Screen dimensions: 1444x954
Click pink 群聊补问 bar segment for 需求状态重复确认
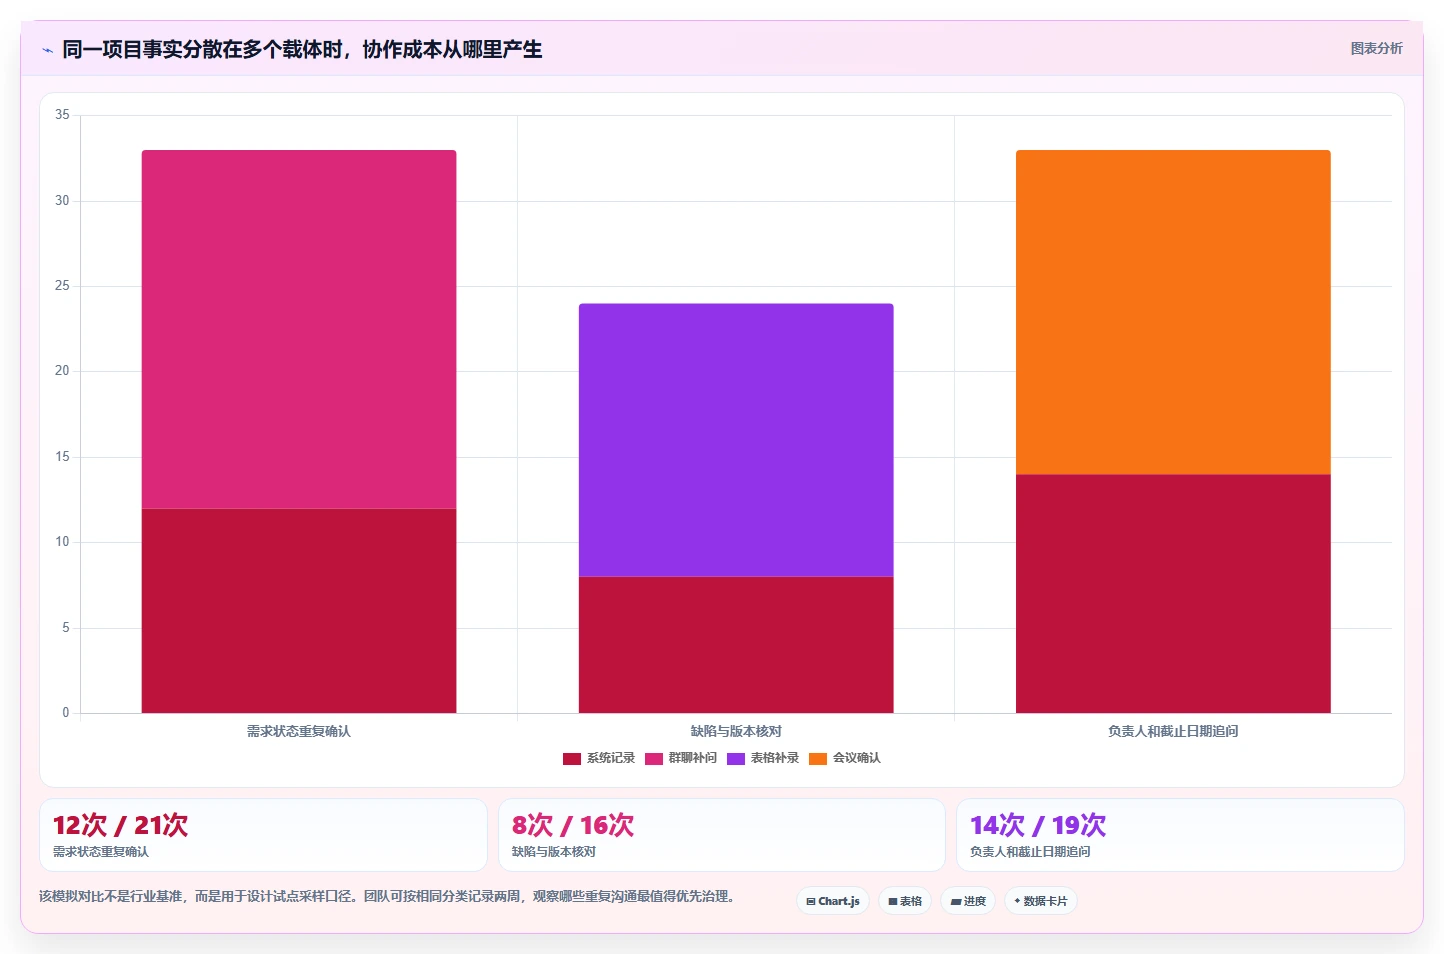(299, 329)
